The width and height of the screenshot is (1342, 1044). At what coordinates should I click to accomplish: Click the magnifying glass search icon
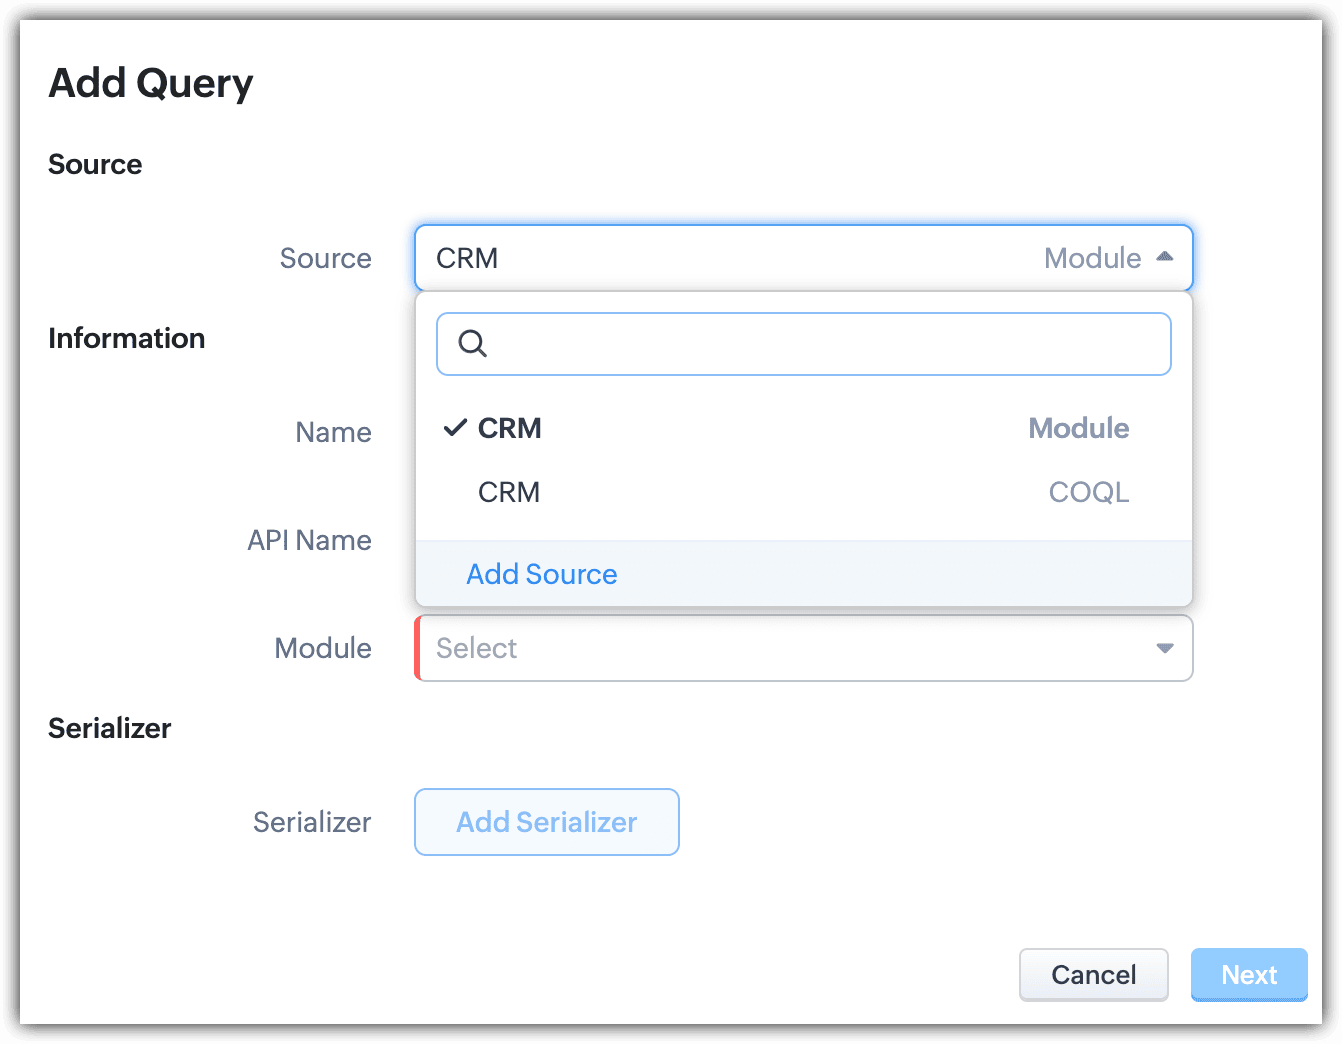(x=472, y=344)
